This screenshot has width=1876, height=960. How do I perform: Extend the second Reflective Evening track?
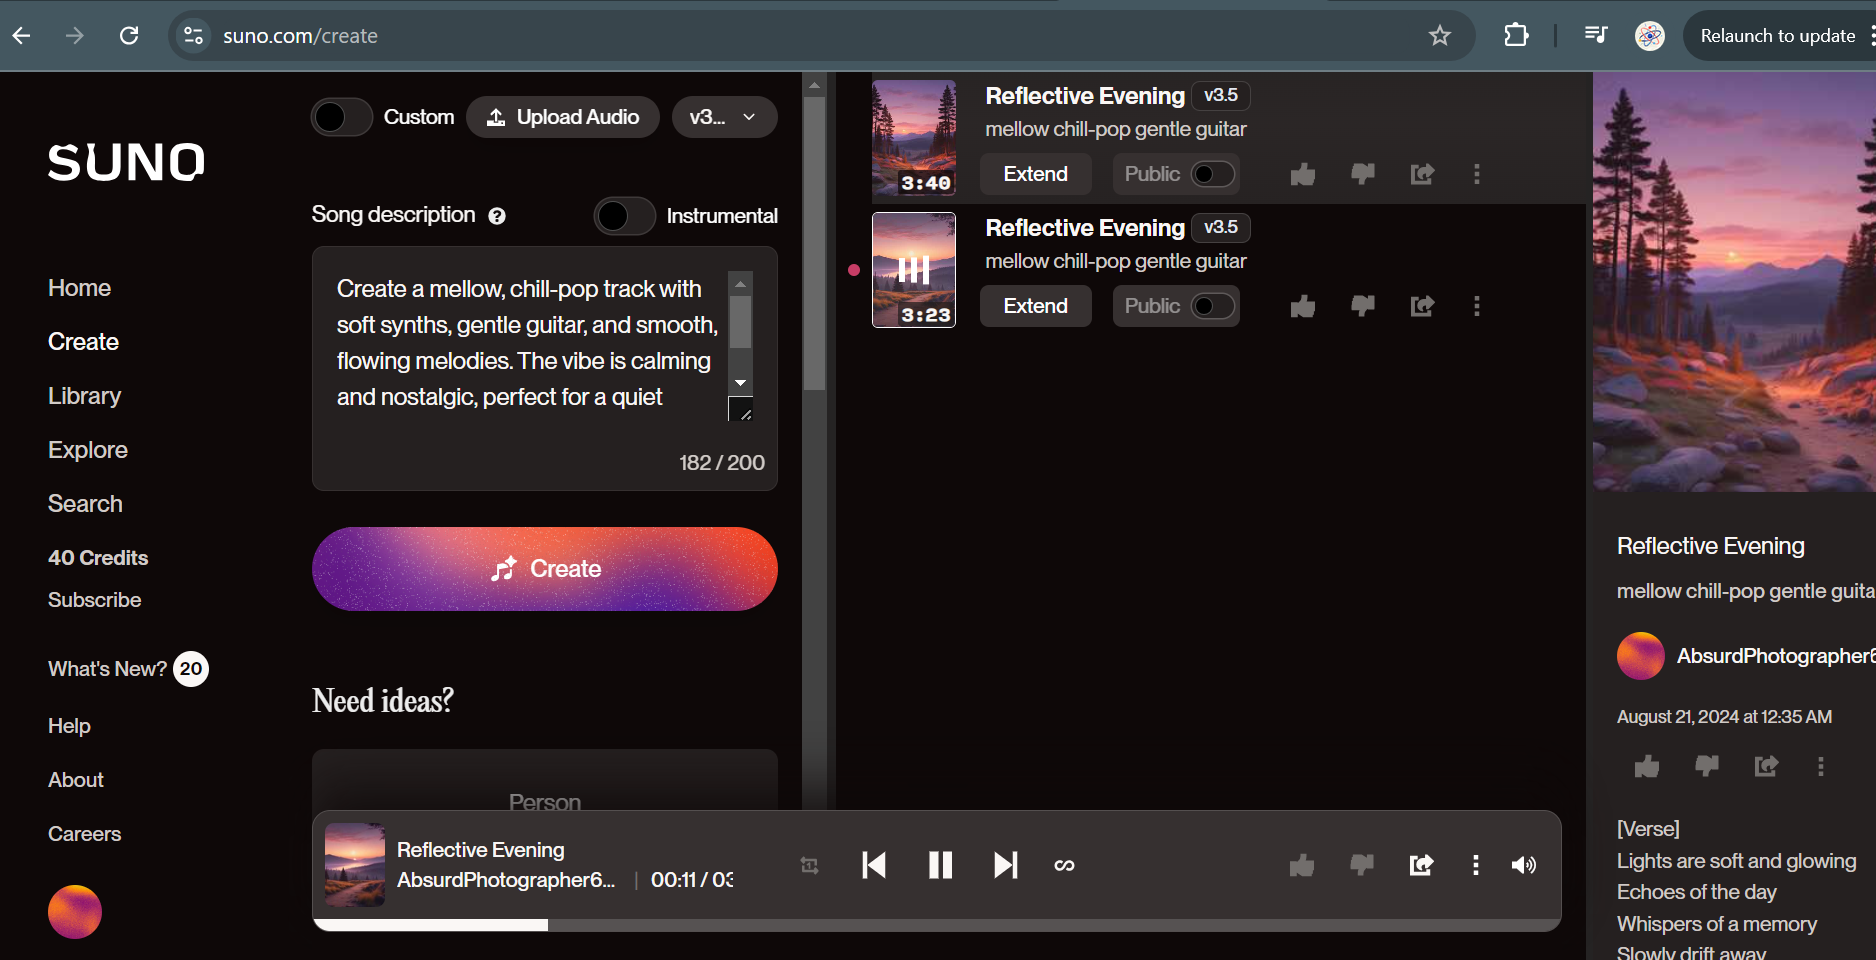click(1035, 306)
